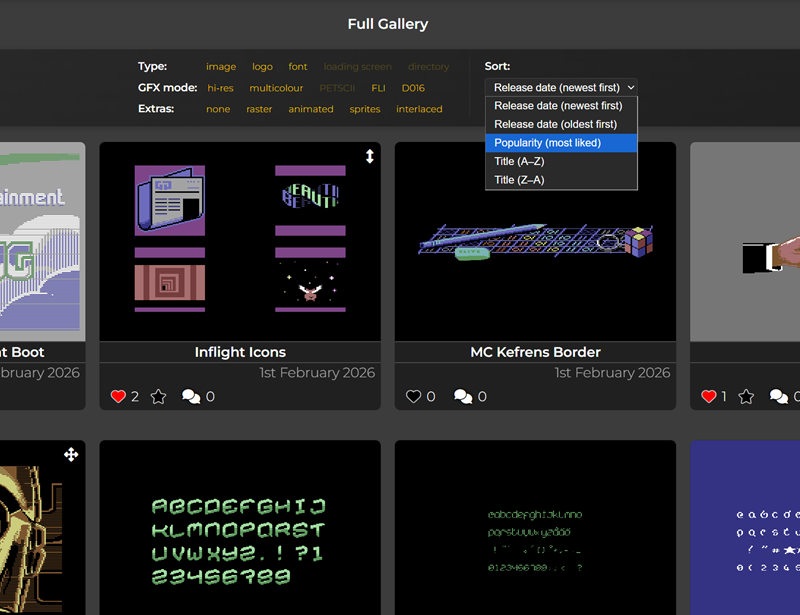Toggle the hi-res GFX mode filter
800x615 pixels.
tap(220, 88)
